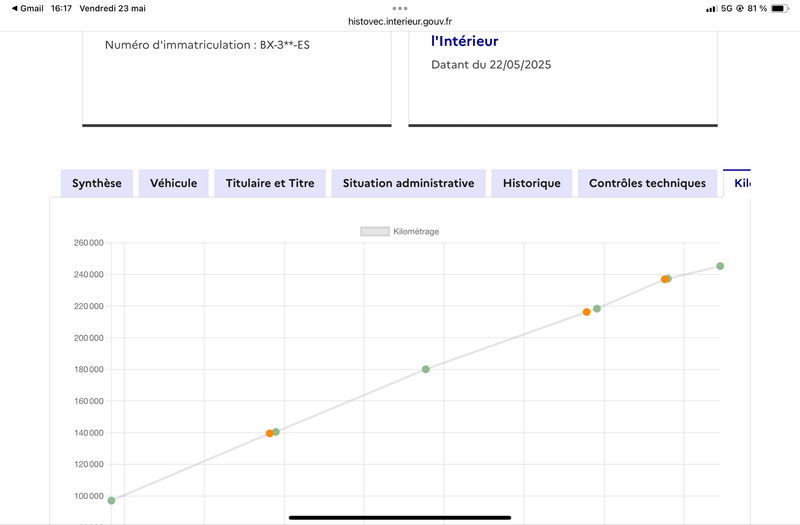Select the Situation administrative tab

click(408, 183)
